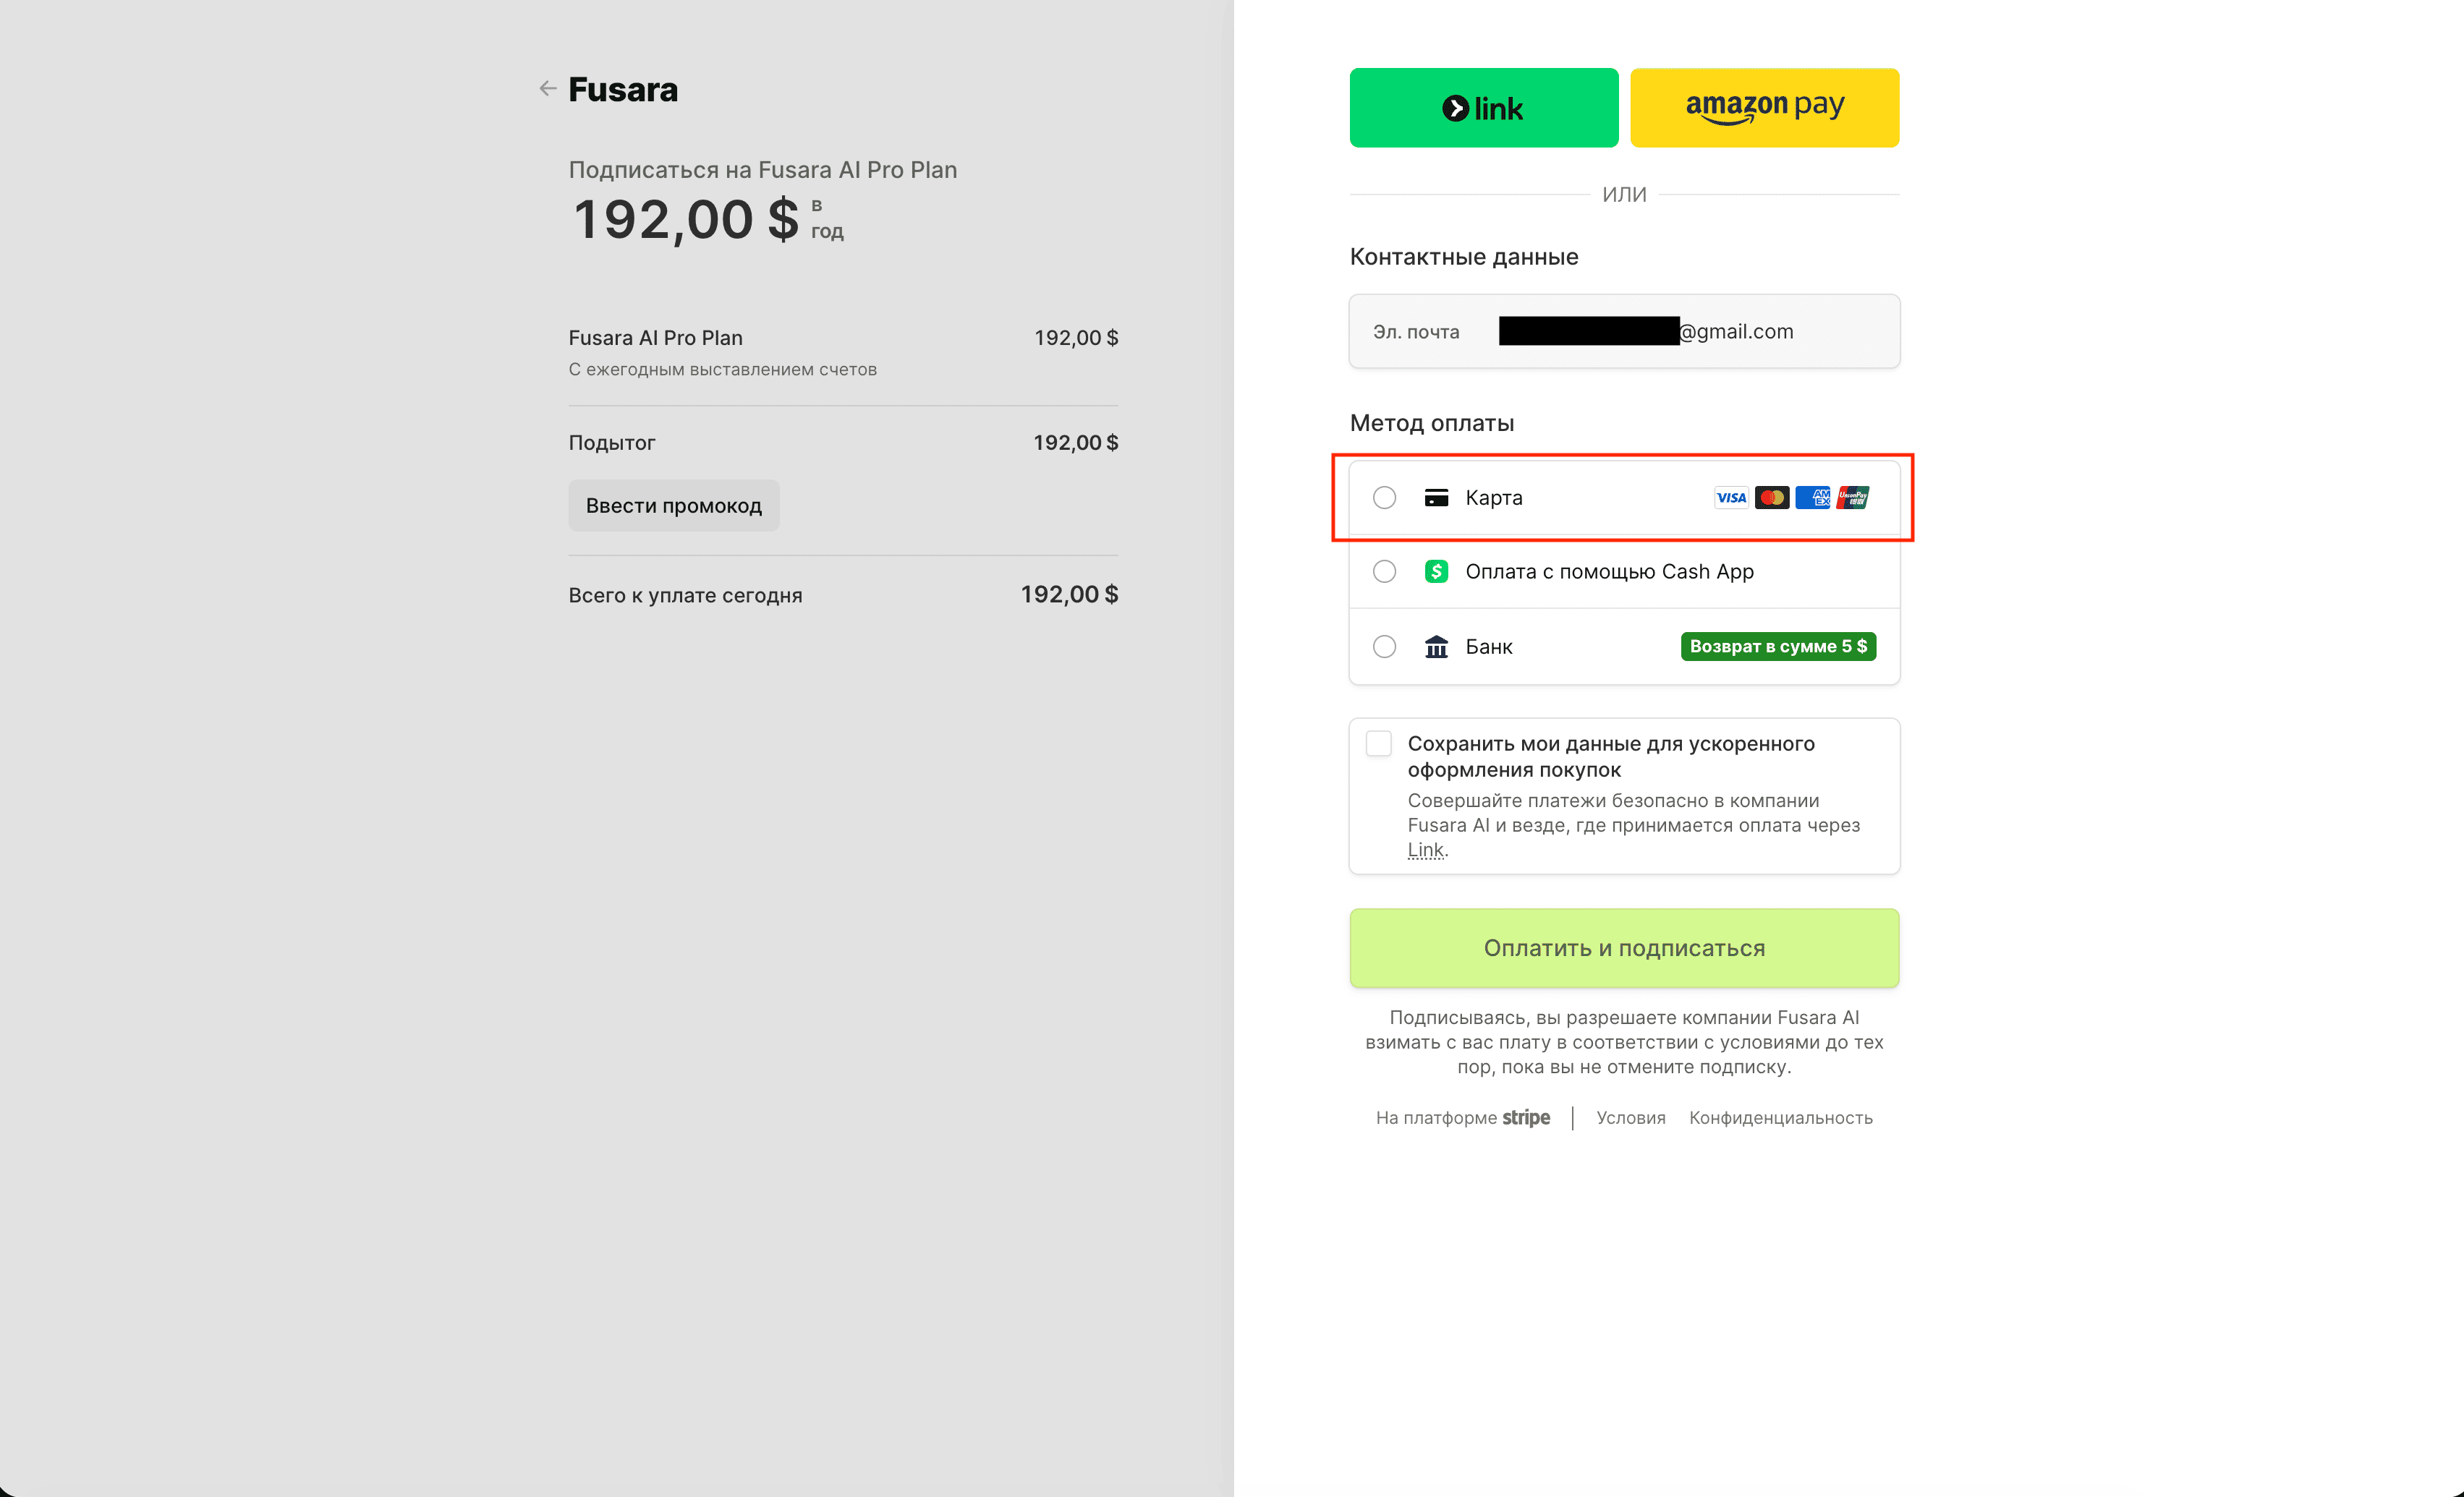Click the back arrow next to Fusara
The height and width of the screenshot is (1497, 2464).
click(547, 89)
